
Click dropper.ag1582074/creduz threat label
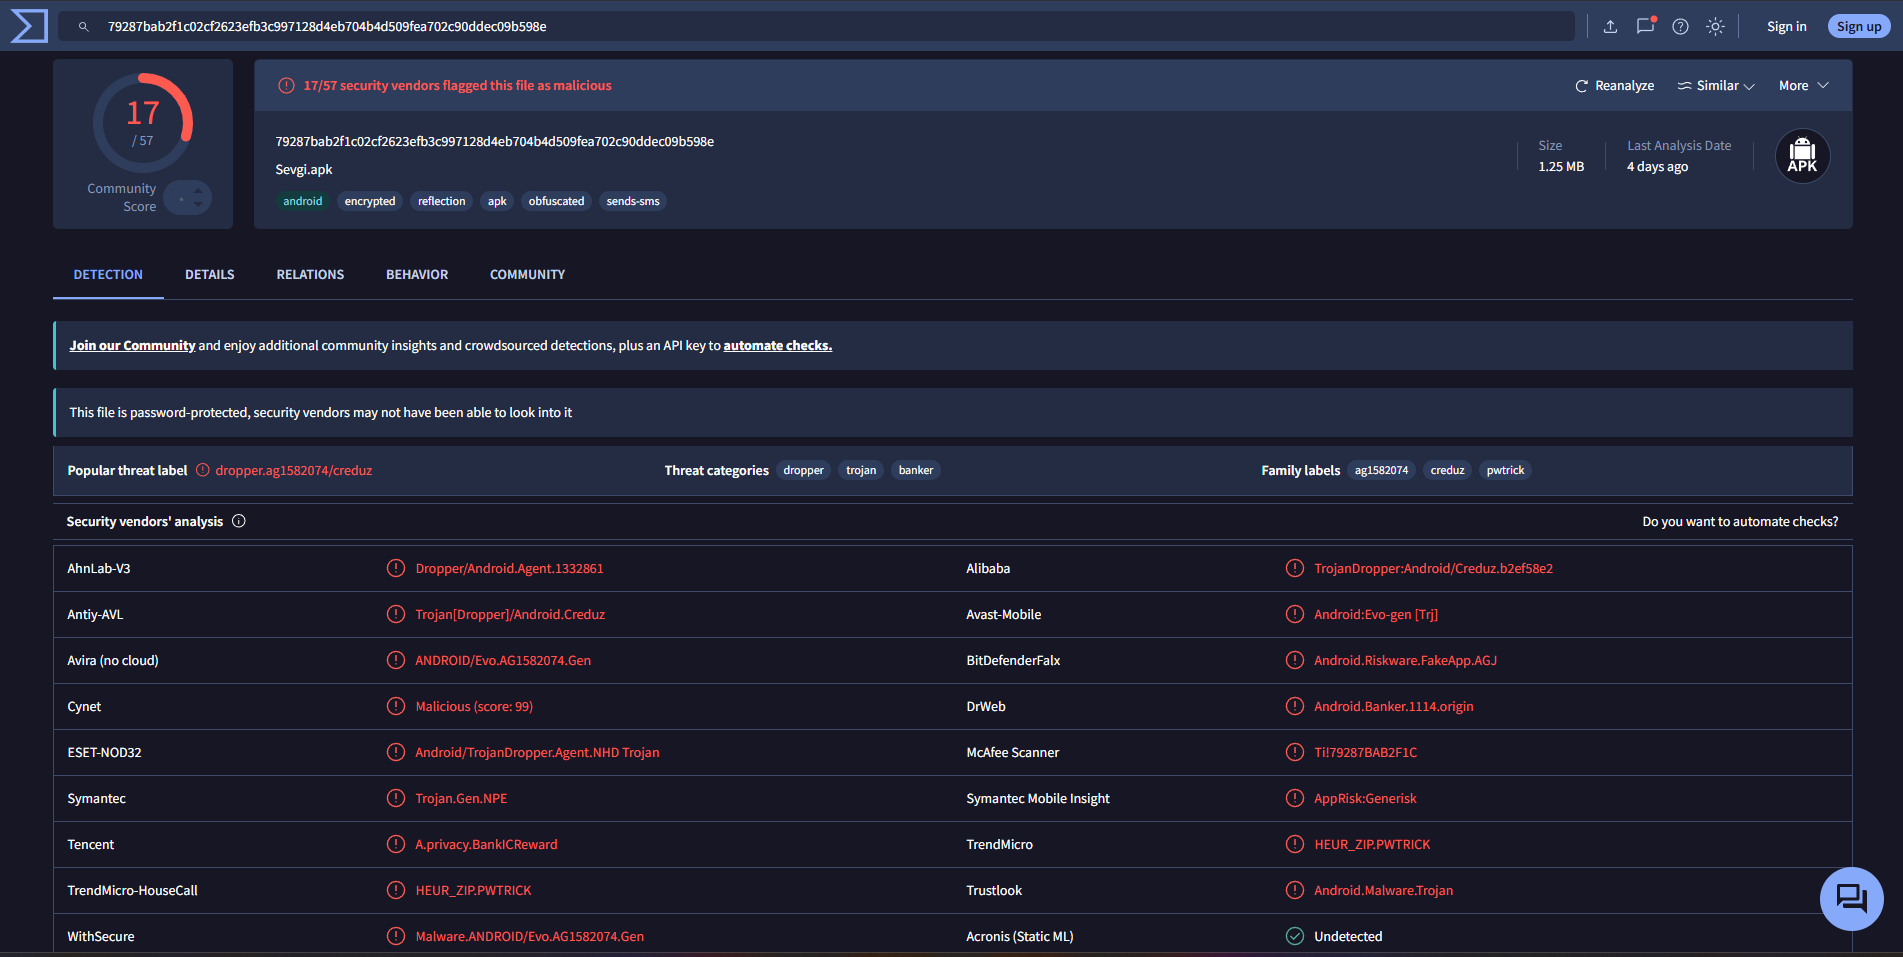pyautogui.click(x=294, y=470)
